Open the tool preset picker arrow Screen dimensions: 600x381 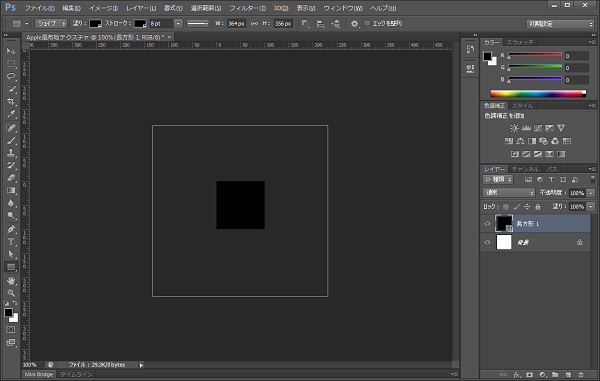pyautogui.click(x=27, y=24)
